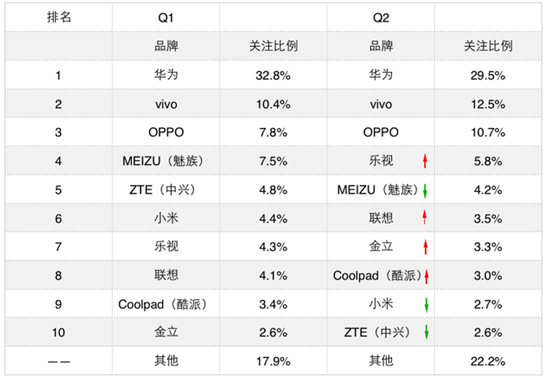
Task: Select the 29.5% value in Q2
Action: click(x=488, y=75)
